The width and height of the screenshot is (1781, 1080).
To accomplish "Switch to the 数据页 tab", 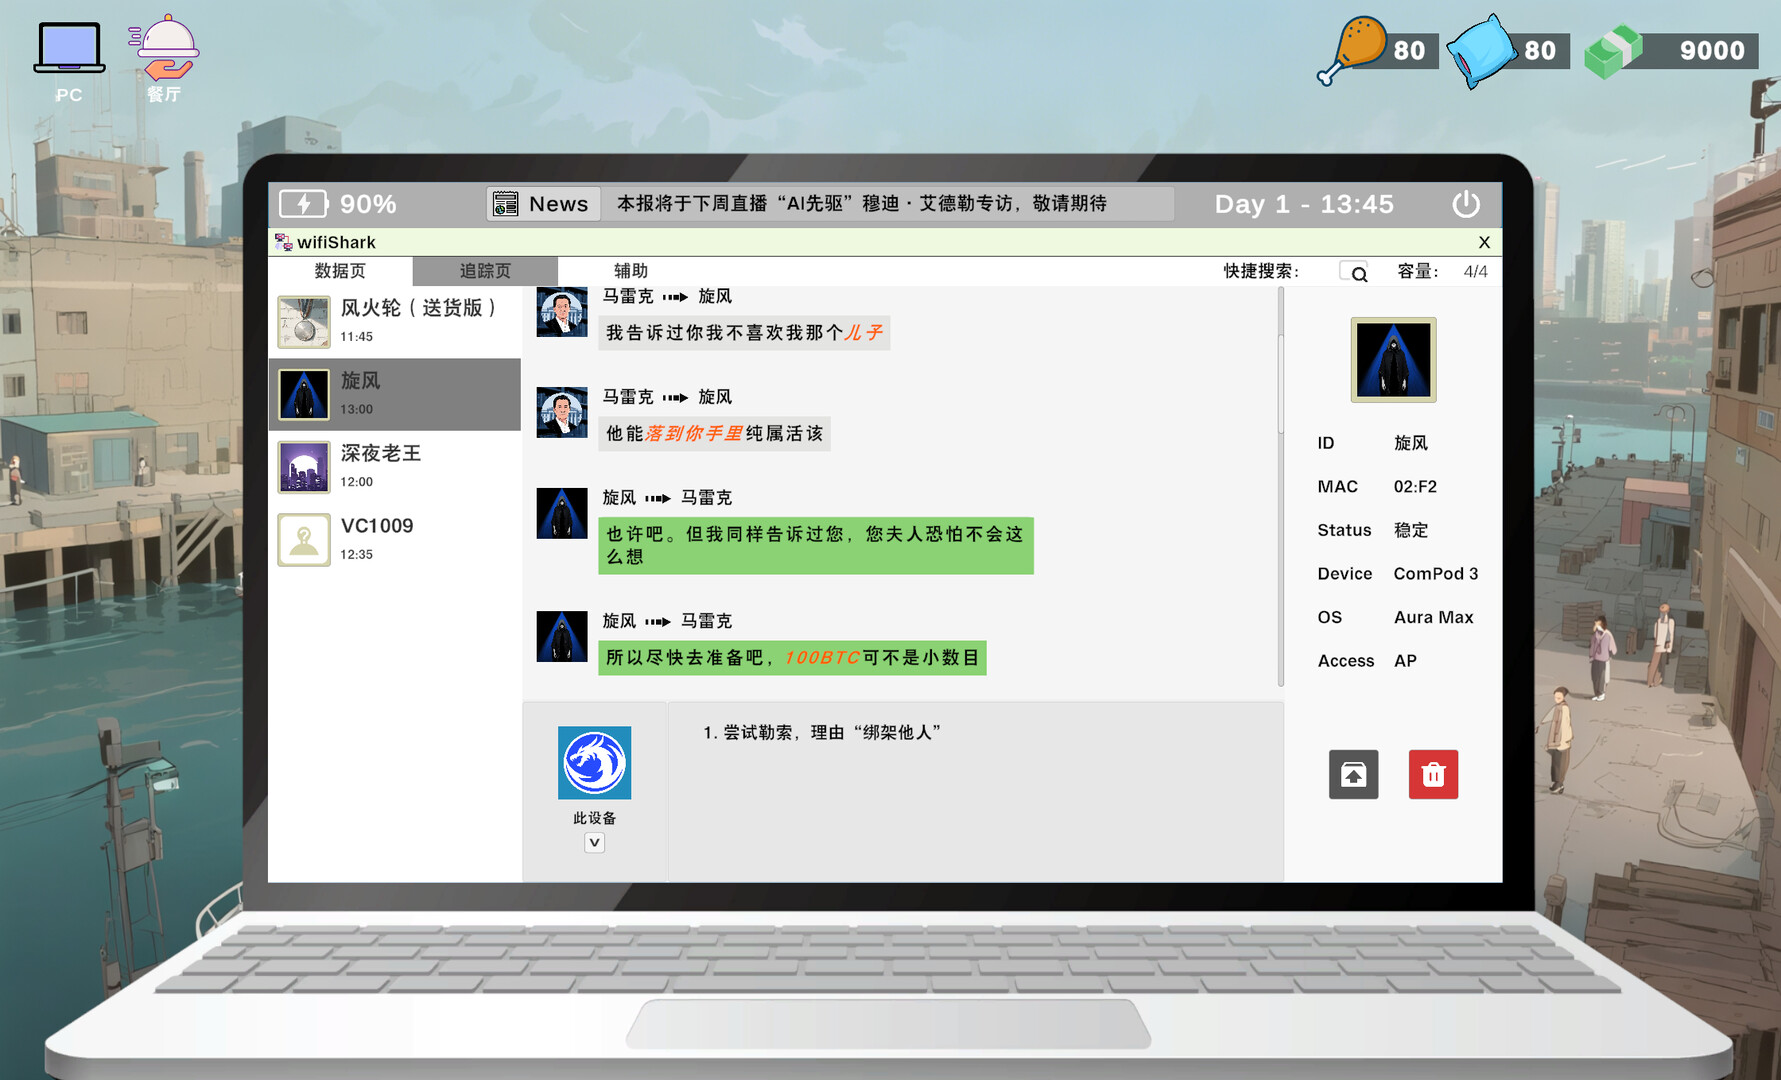I will [x=339, y=270].
